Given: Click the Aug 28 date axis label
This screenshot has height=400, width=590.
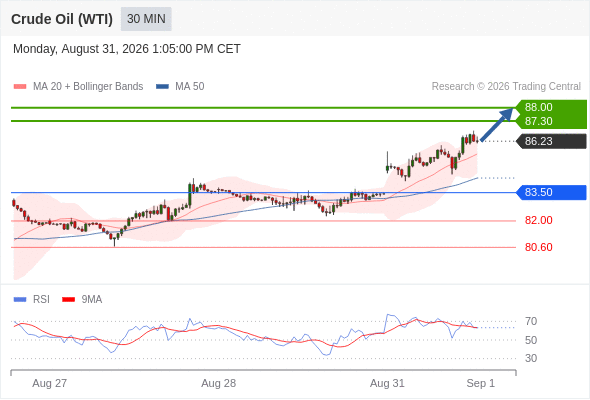Looking at the screenshot, I should [218, 383].
